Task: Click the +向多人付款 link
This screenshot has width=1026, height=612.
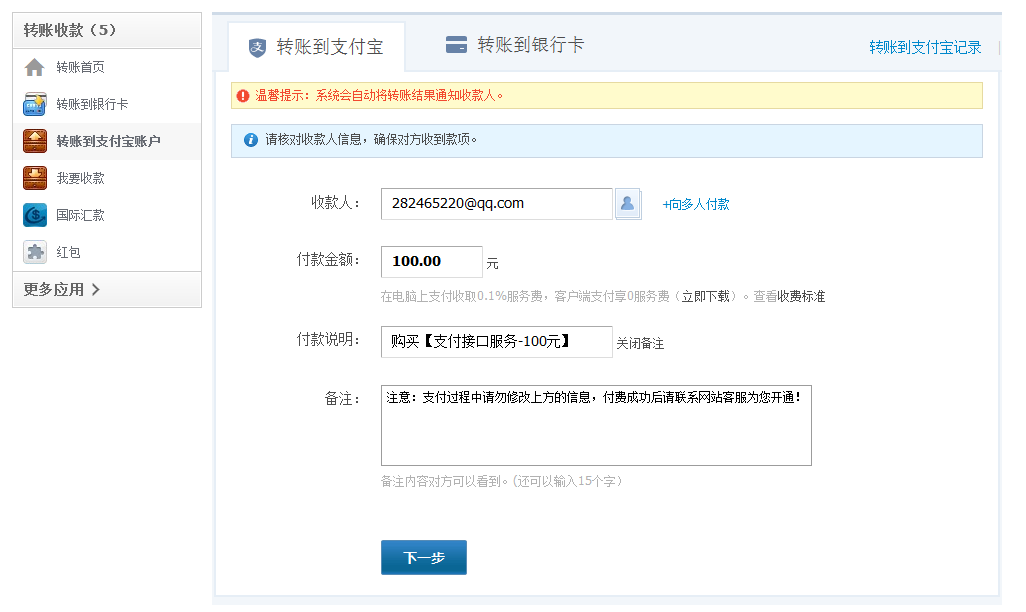Action: click(696, 204)
